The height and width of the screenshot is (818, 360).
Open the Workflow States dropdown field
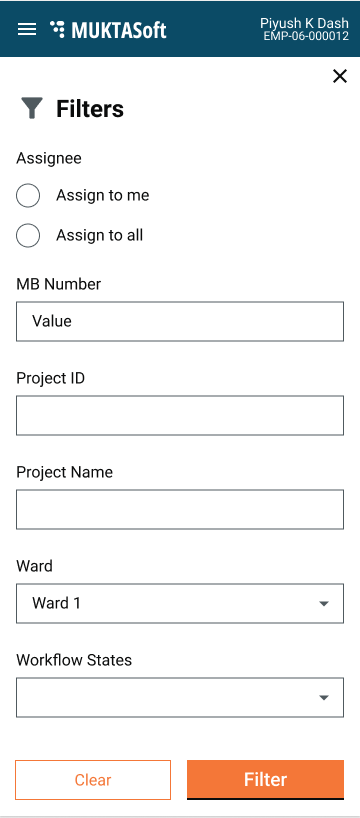[x=180, y=697]
